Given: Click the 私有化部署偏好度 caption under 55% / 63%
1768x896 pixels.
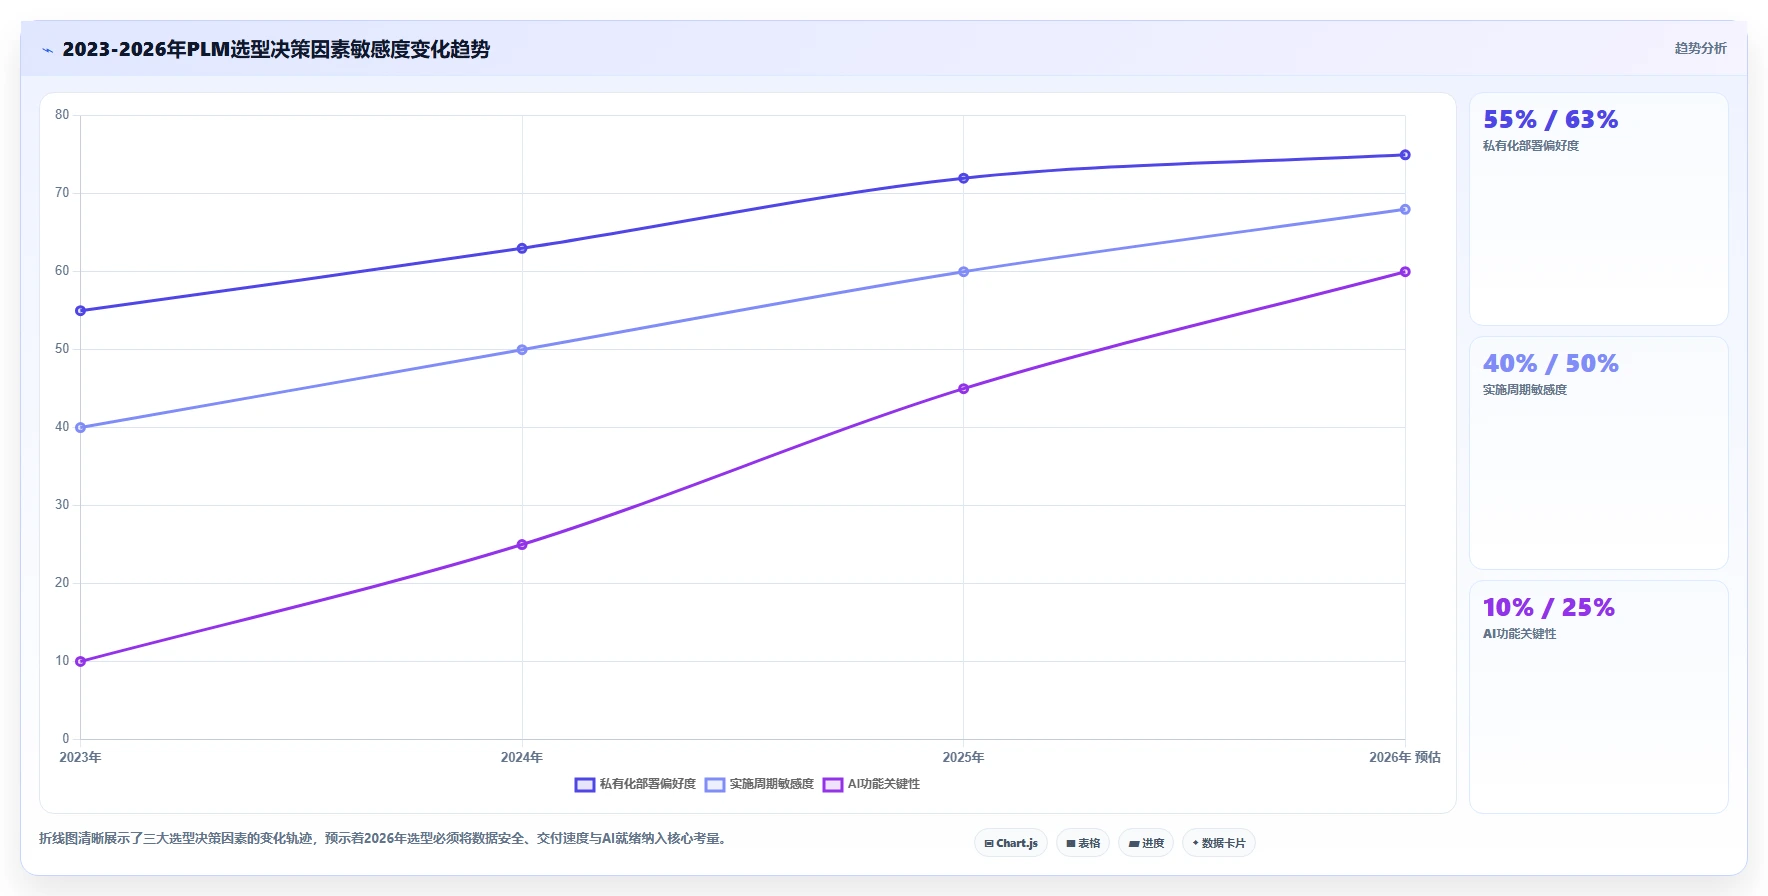Looking at the screenshot, I should click(x=1531, y=146).
